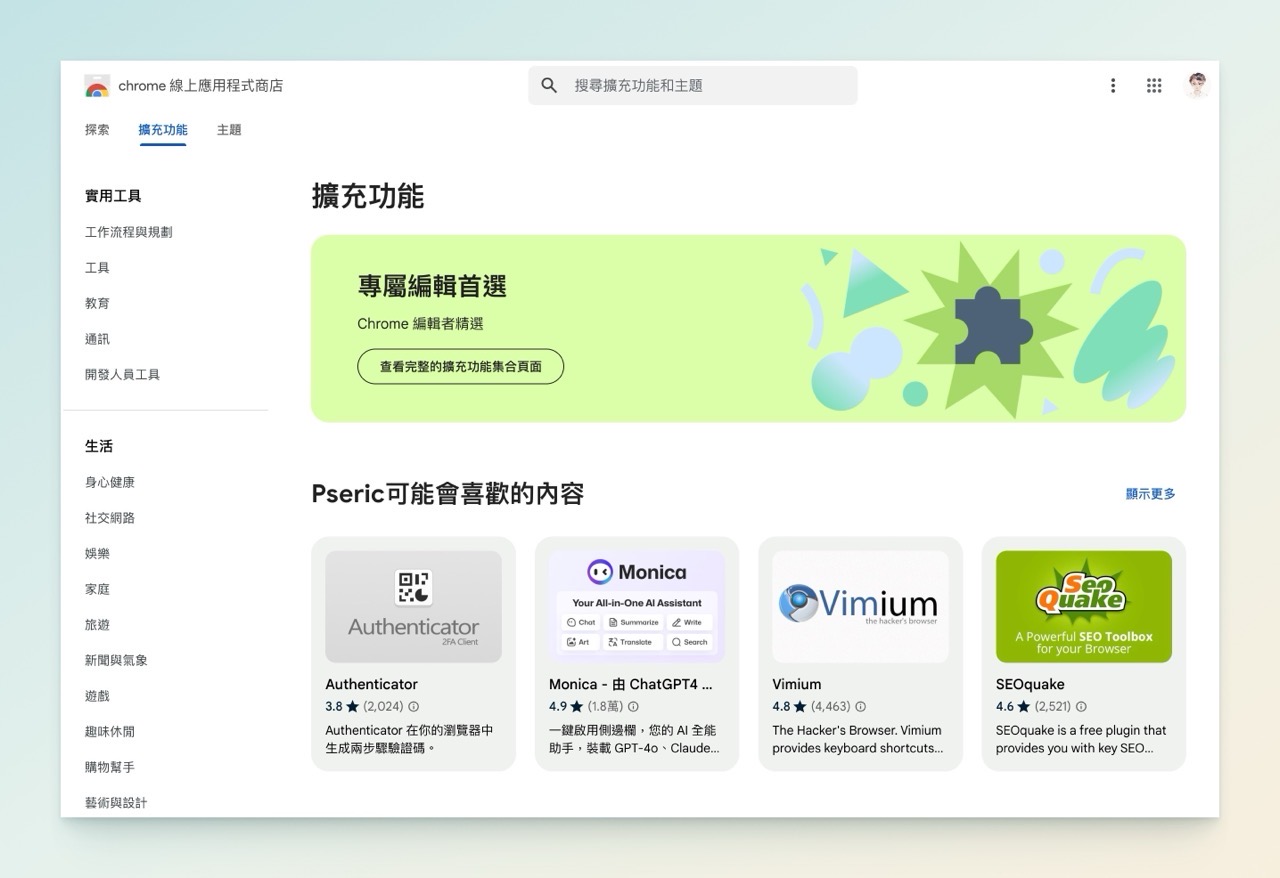The image size is (1280, 878).
Task: Click chrome 線上應用程式商店 title text
Action: (x=201, y=86)
